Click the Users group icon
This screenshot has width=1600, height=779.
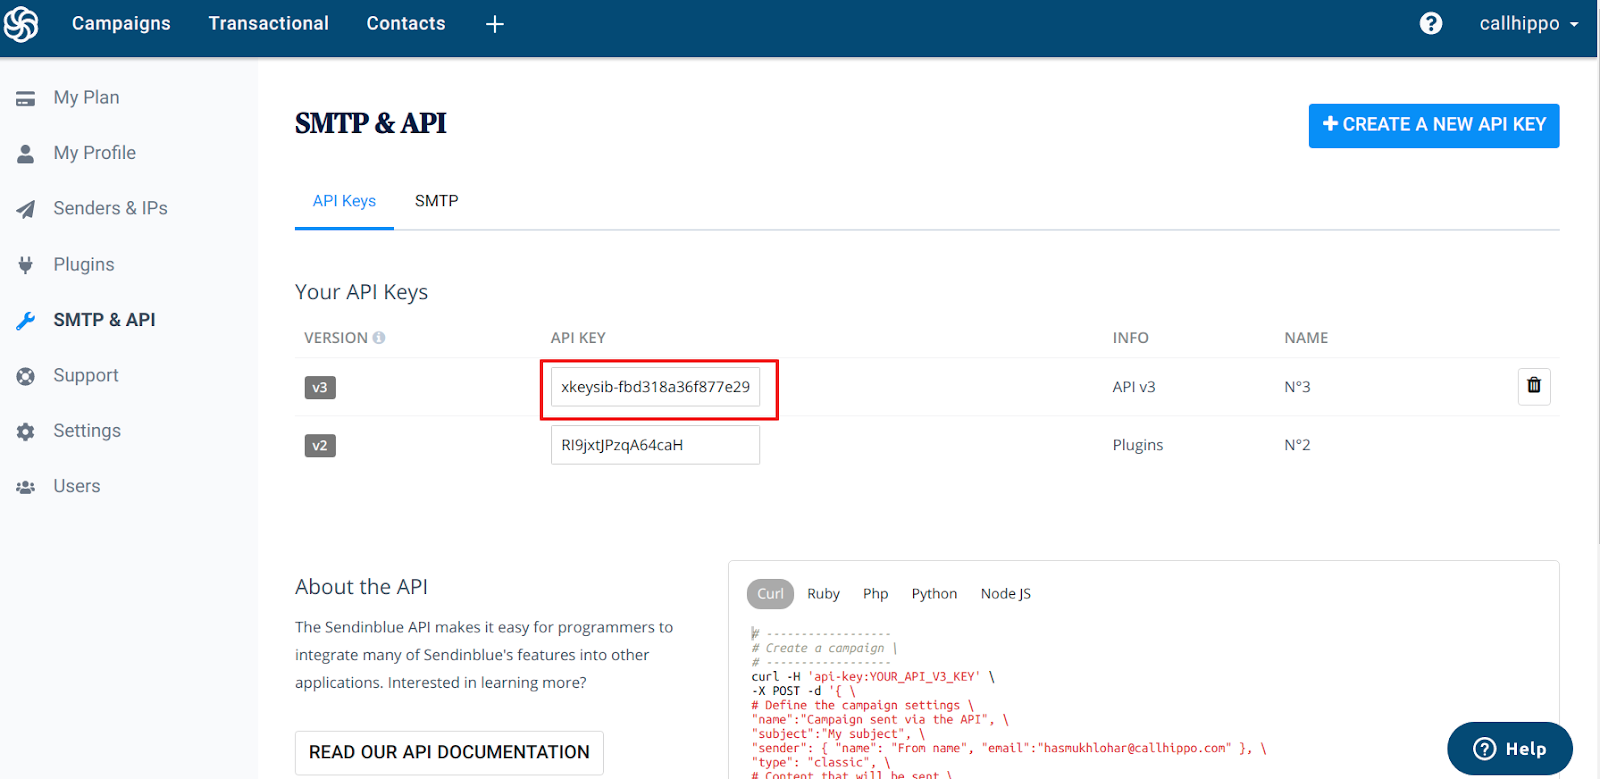click(x=26, y=487)
